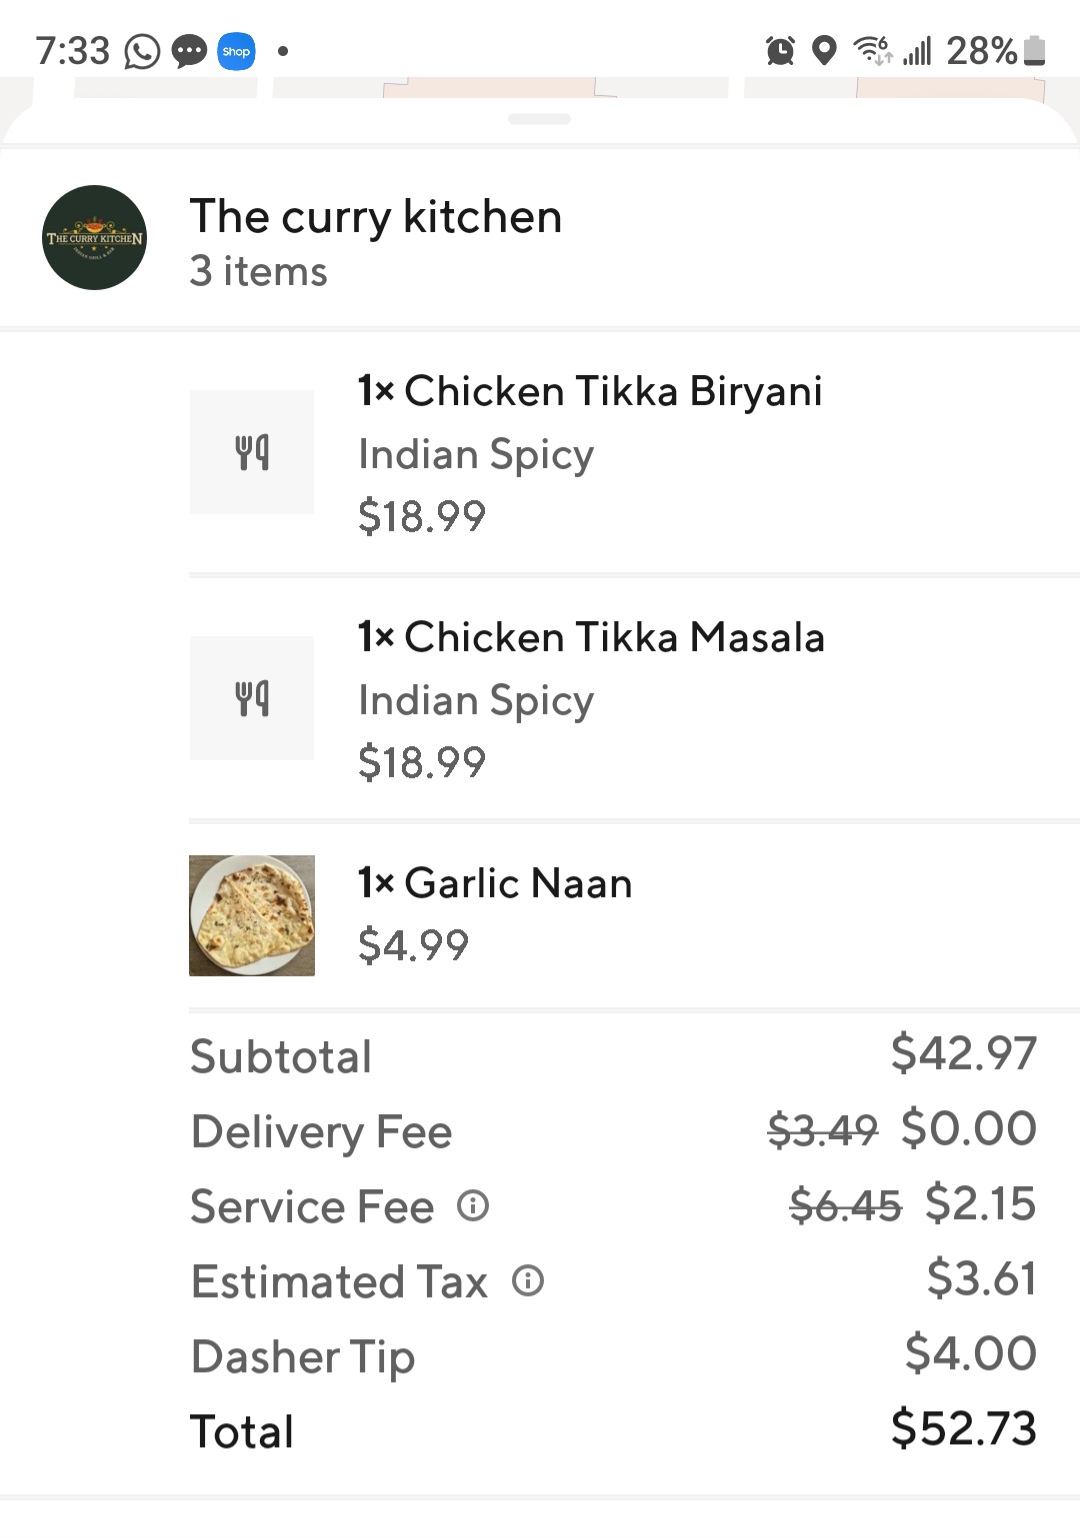Open the Garlic Naan photo thumbnail
Screen dimensions: 1080x1538
click(x=252, y=915)
